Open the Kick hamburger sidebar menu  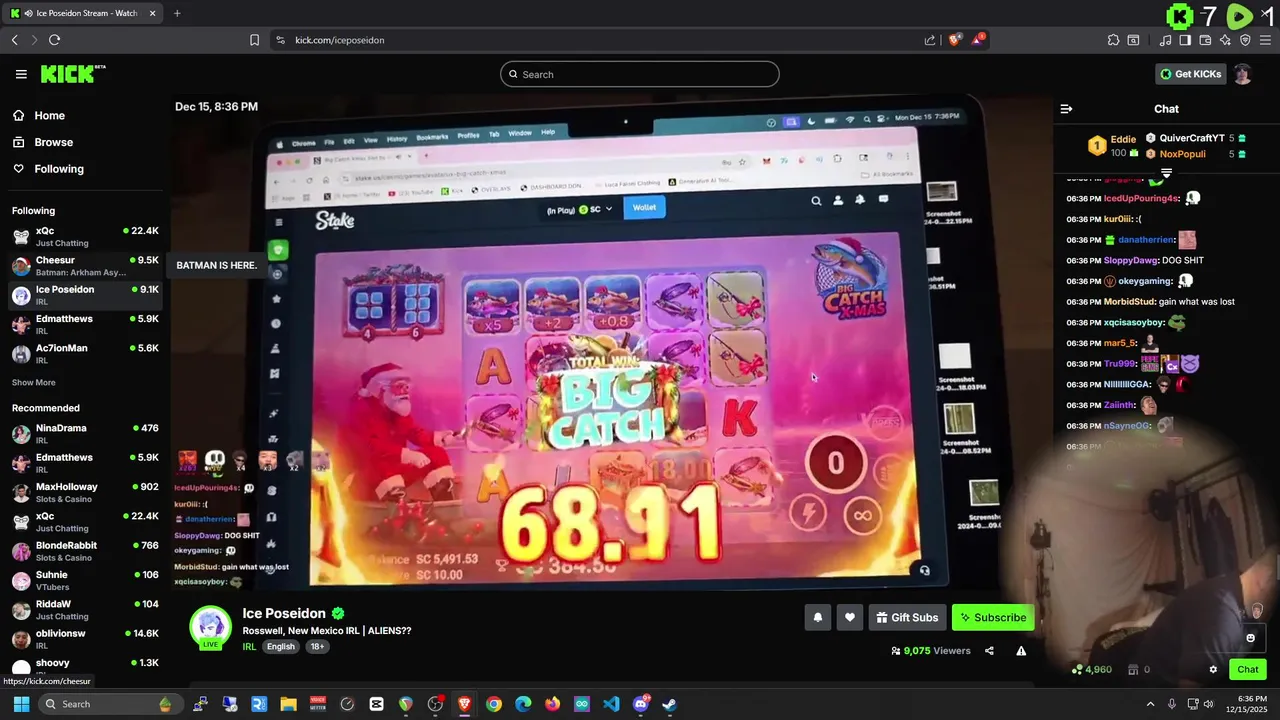[21, 74]
